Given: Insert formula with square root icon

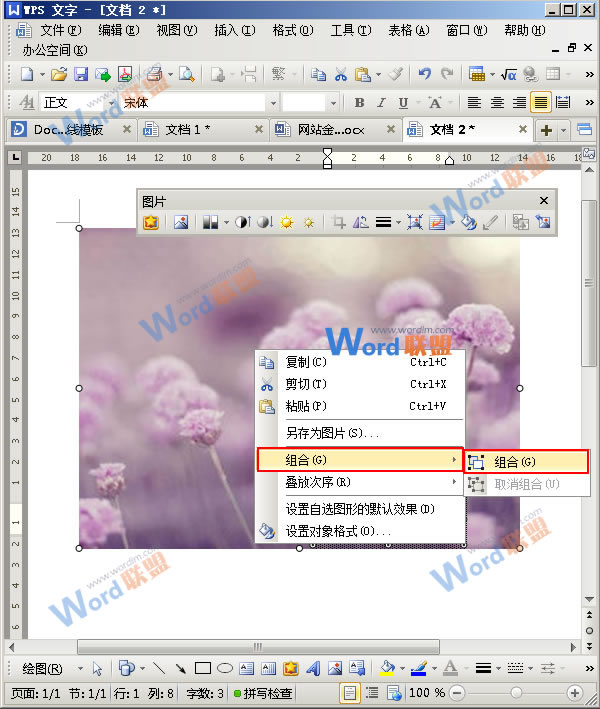Looking at the screenshot, I should [509, 74].
